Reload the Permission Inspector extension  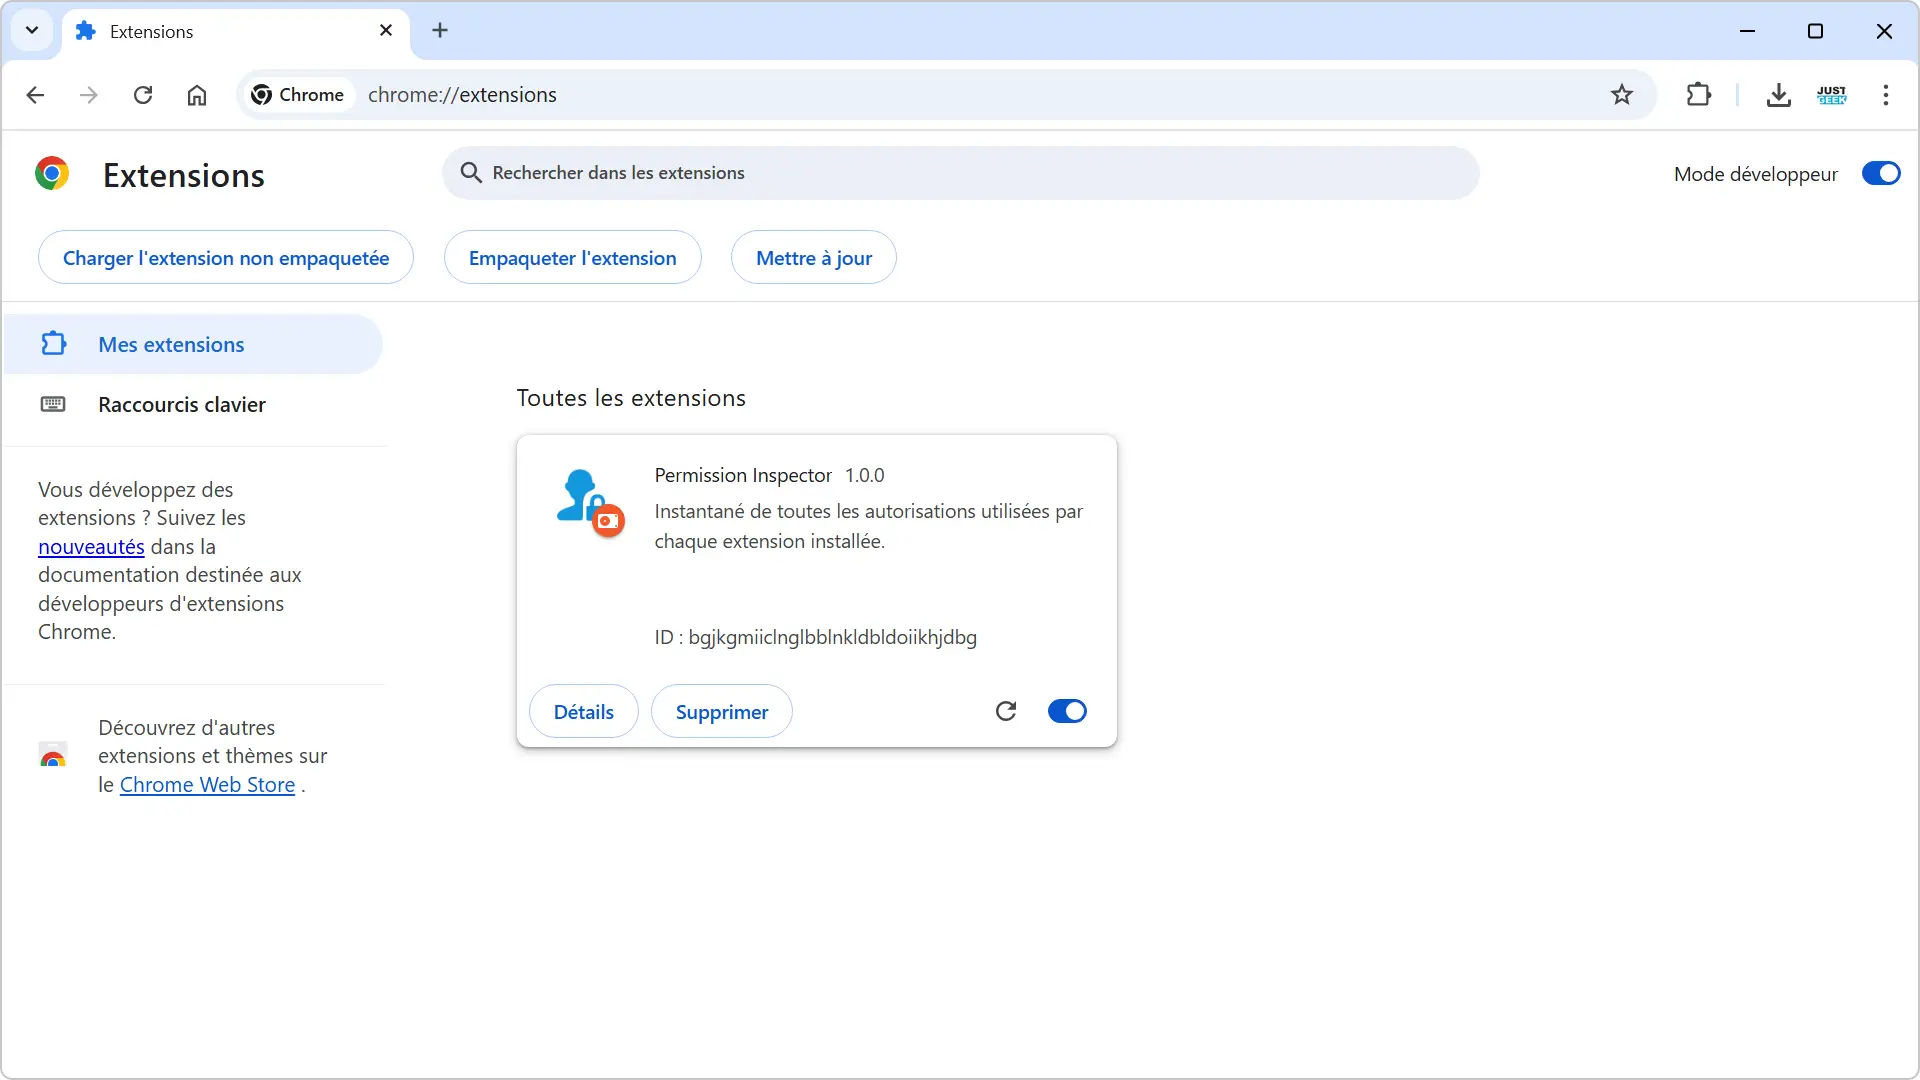[x=1006, y=711]
